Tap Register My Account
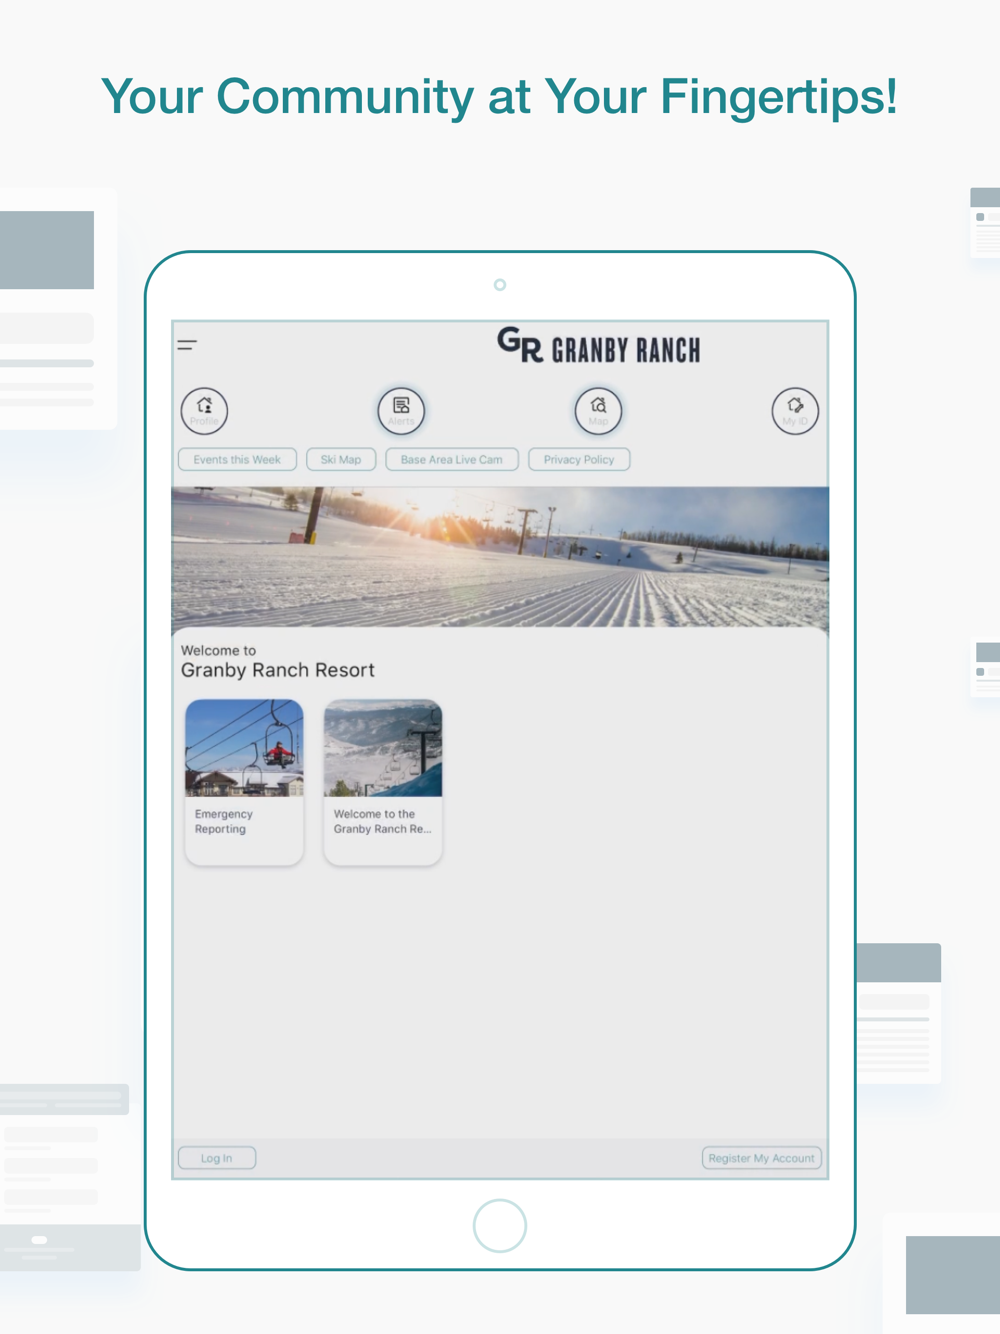 point(761,1158)
